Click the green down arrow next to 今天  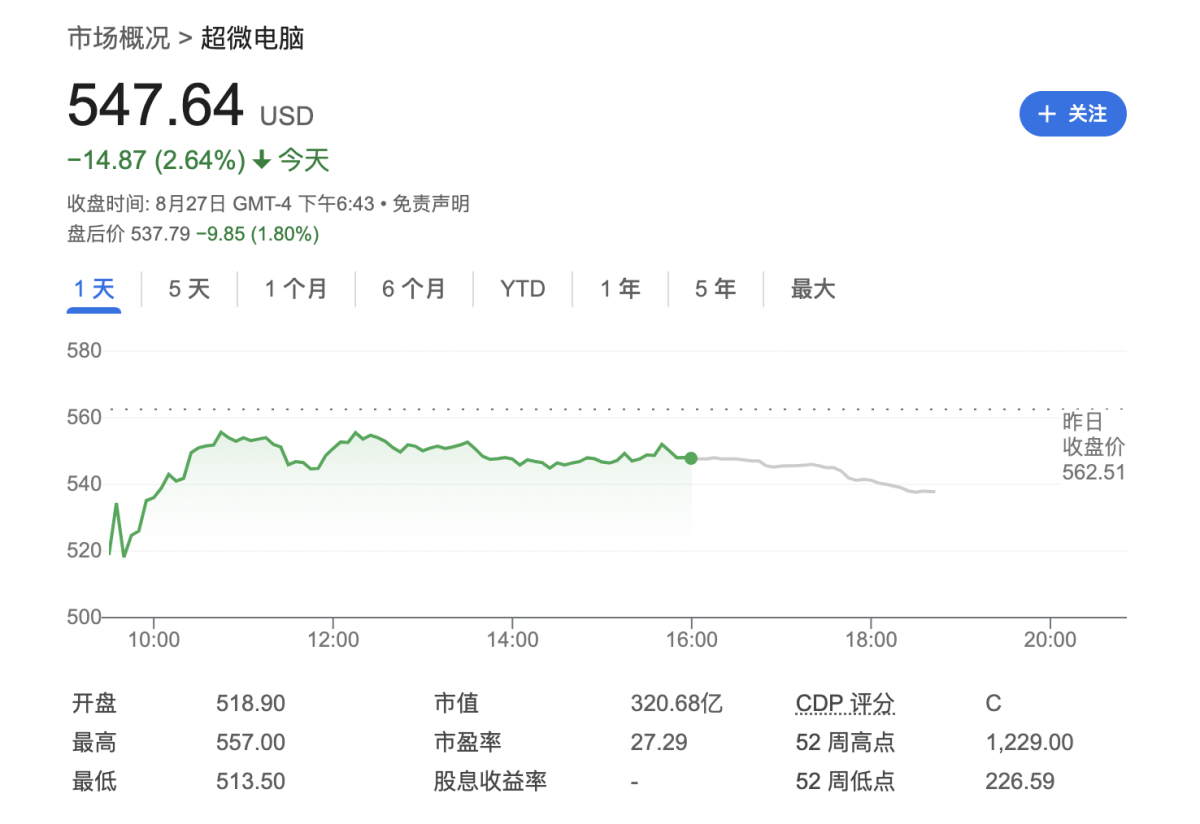(261, 160)
